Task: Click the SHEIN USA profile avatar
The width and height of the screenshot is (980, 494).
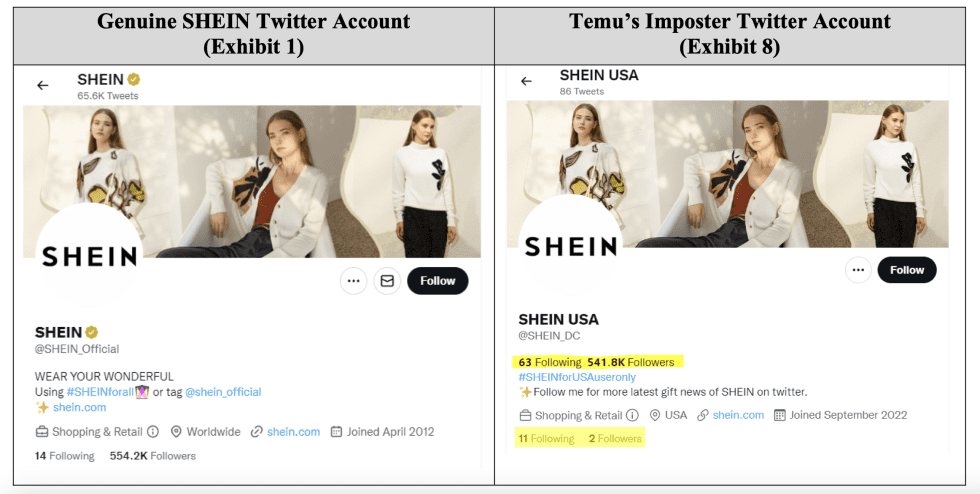Action: point(572,247)
